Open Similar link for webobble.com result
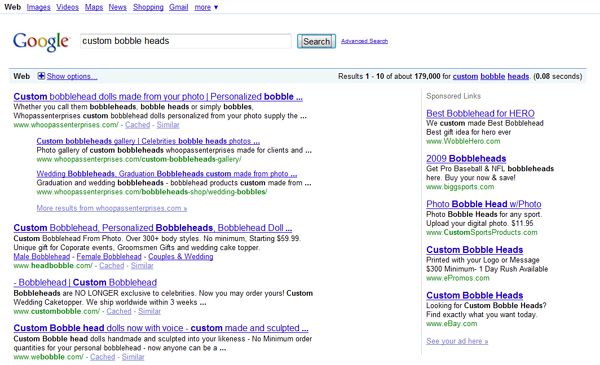Image resolution: width=600 pixels, height=365 pixels. click(133, 357)
